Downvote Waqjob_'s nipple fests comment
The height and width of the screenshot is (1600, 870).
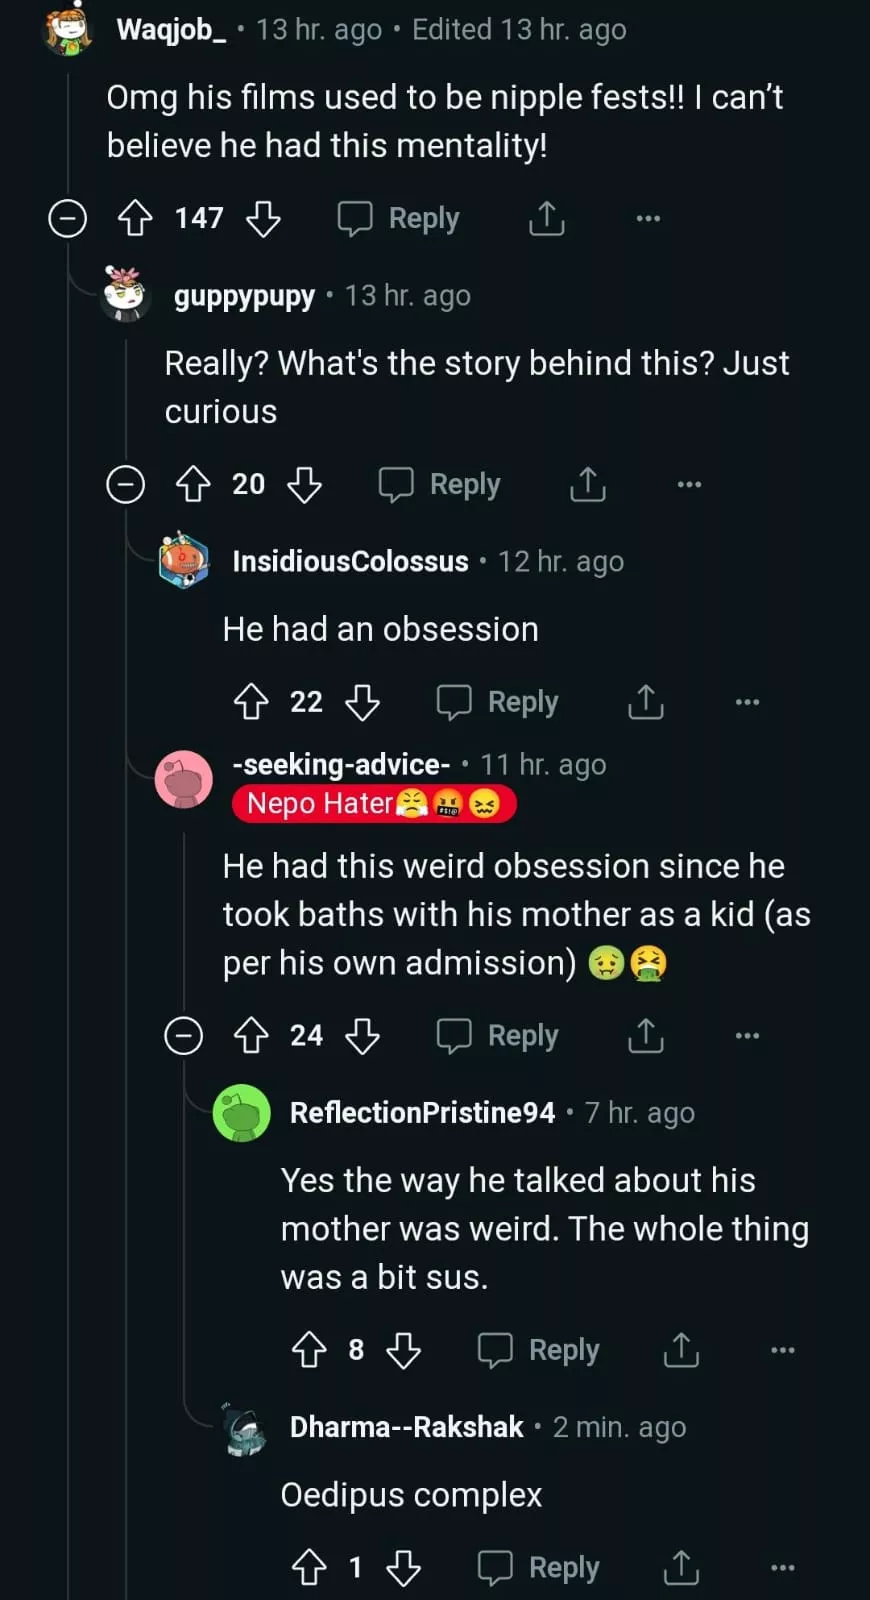263,218
